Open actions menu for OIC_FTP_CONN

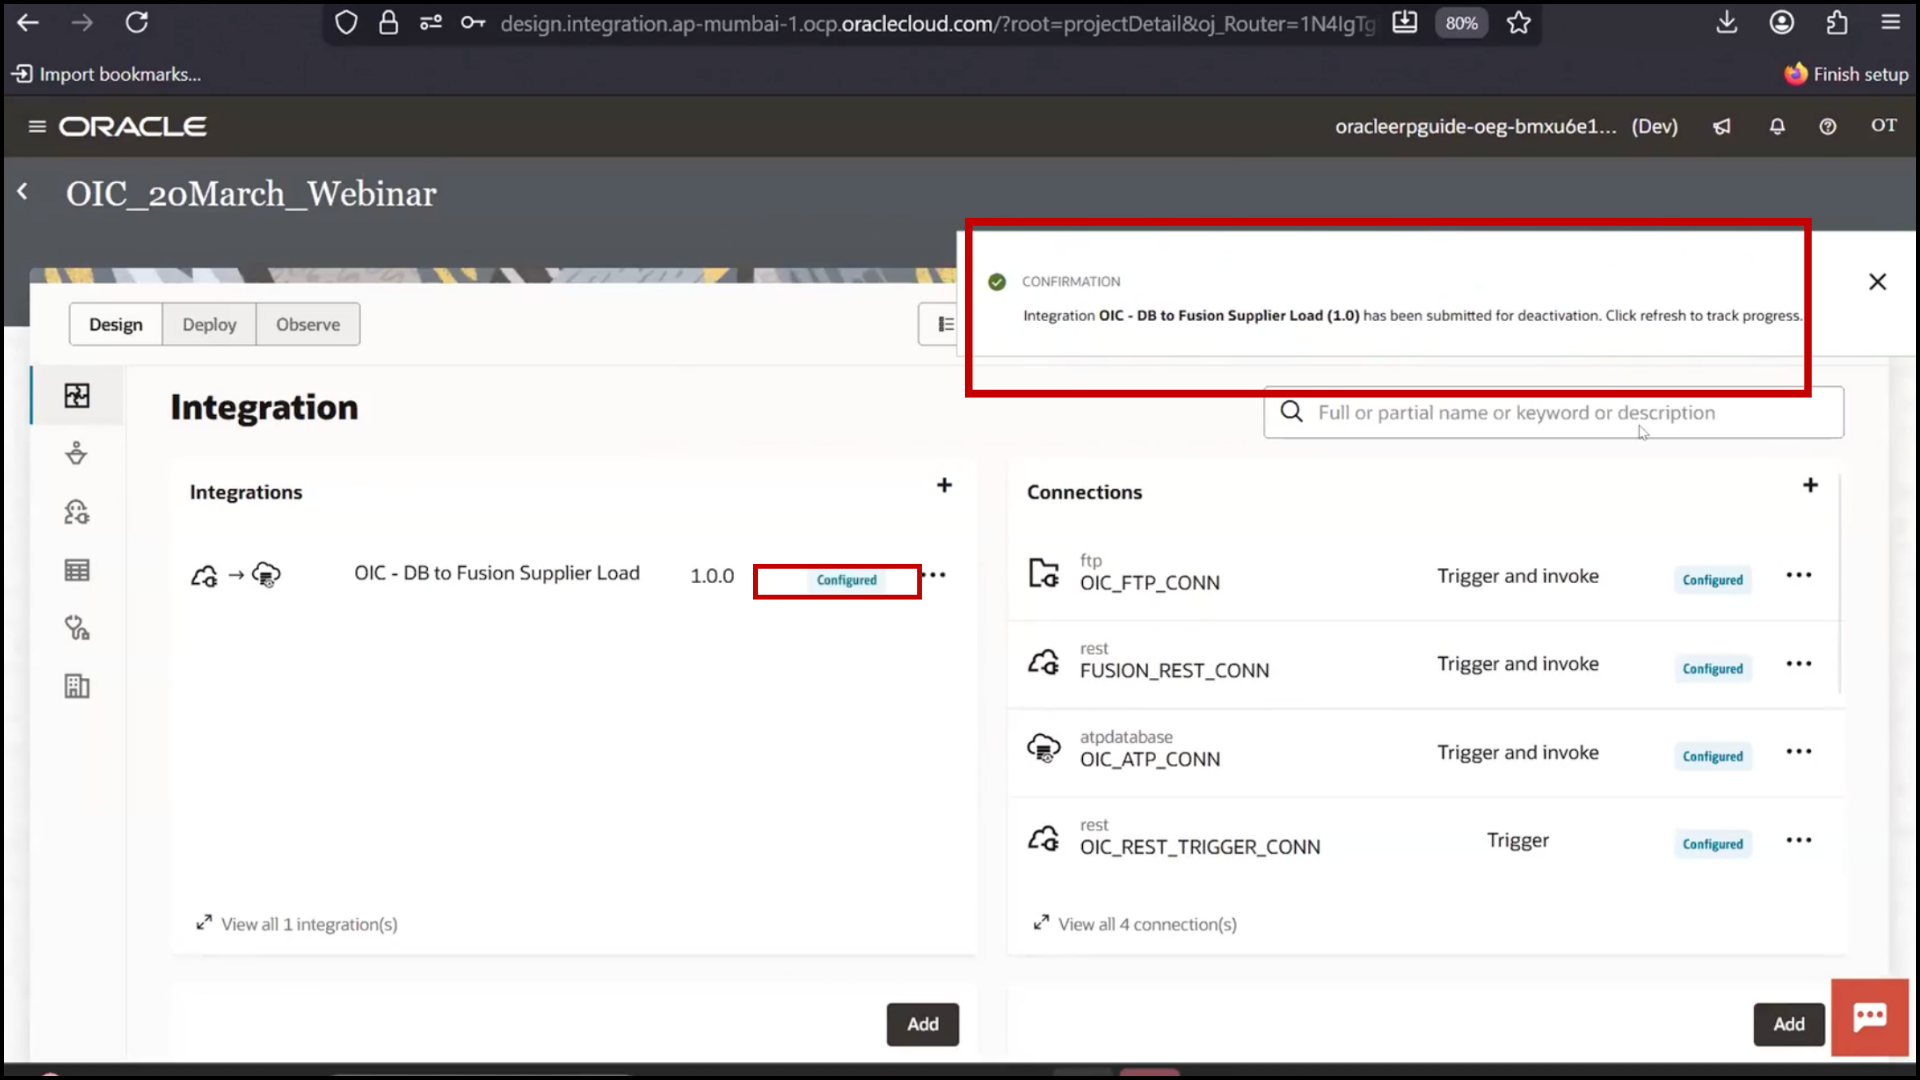pyautogui.click(x=1799, y=575)
